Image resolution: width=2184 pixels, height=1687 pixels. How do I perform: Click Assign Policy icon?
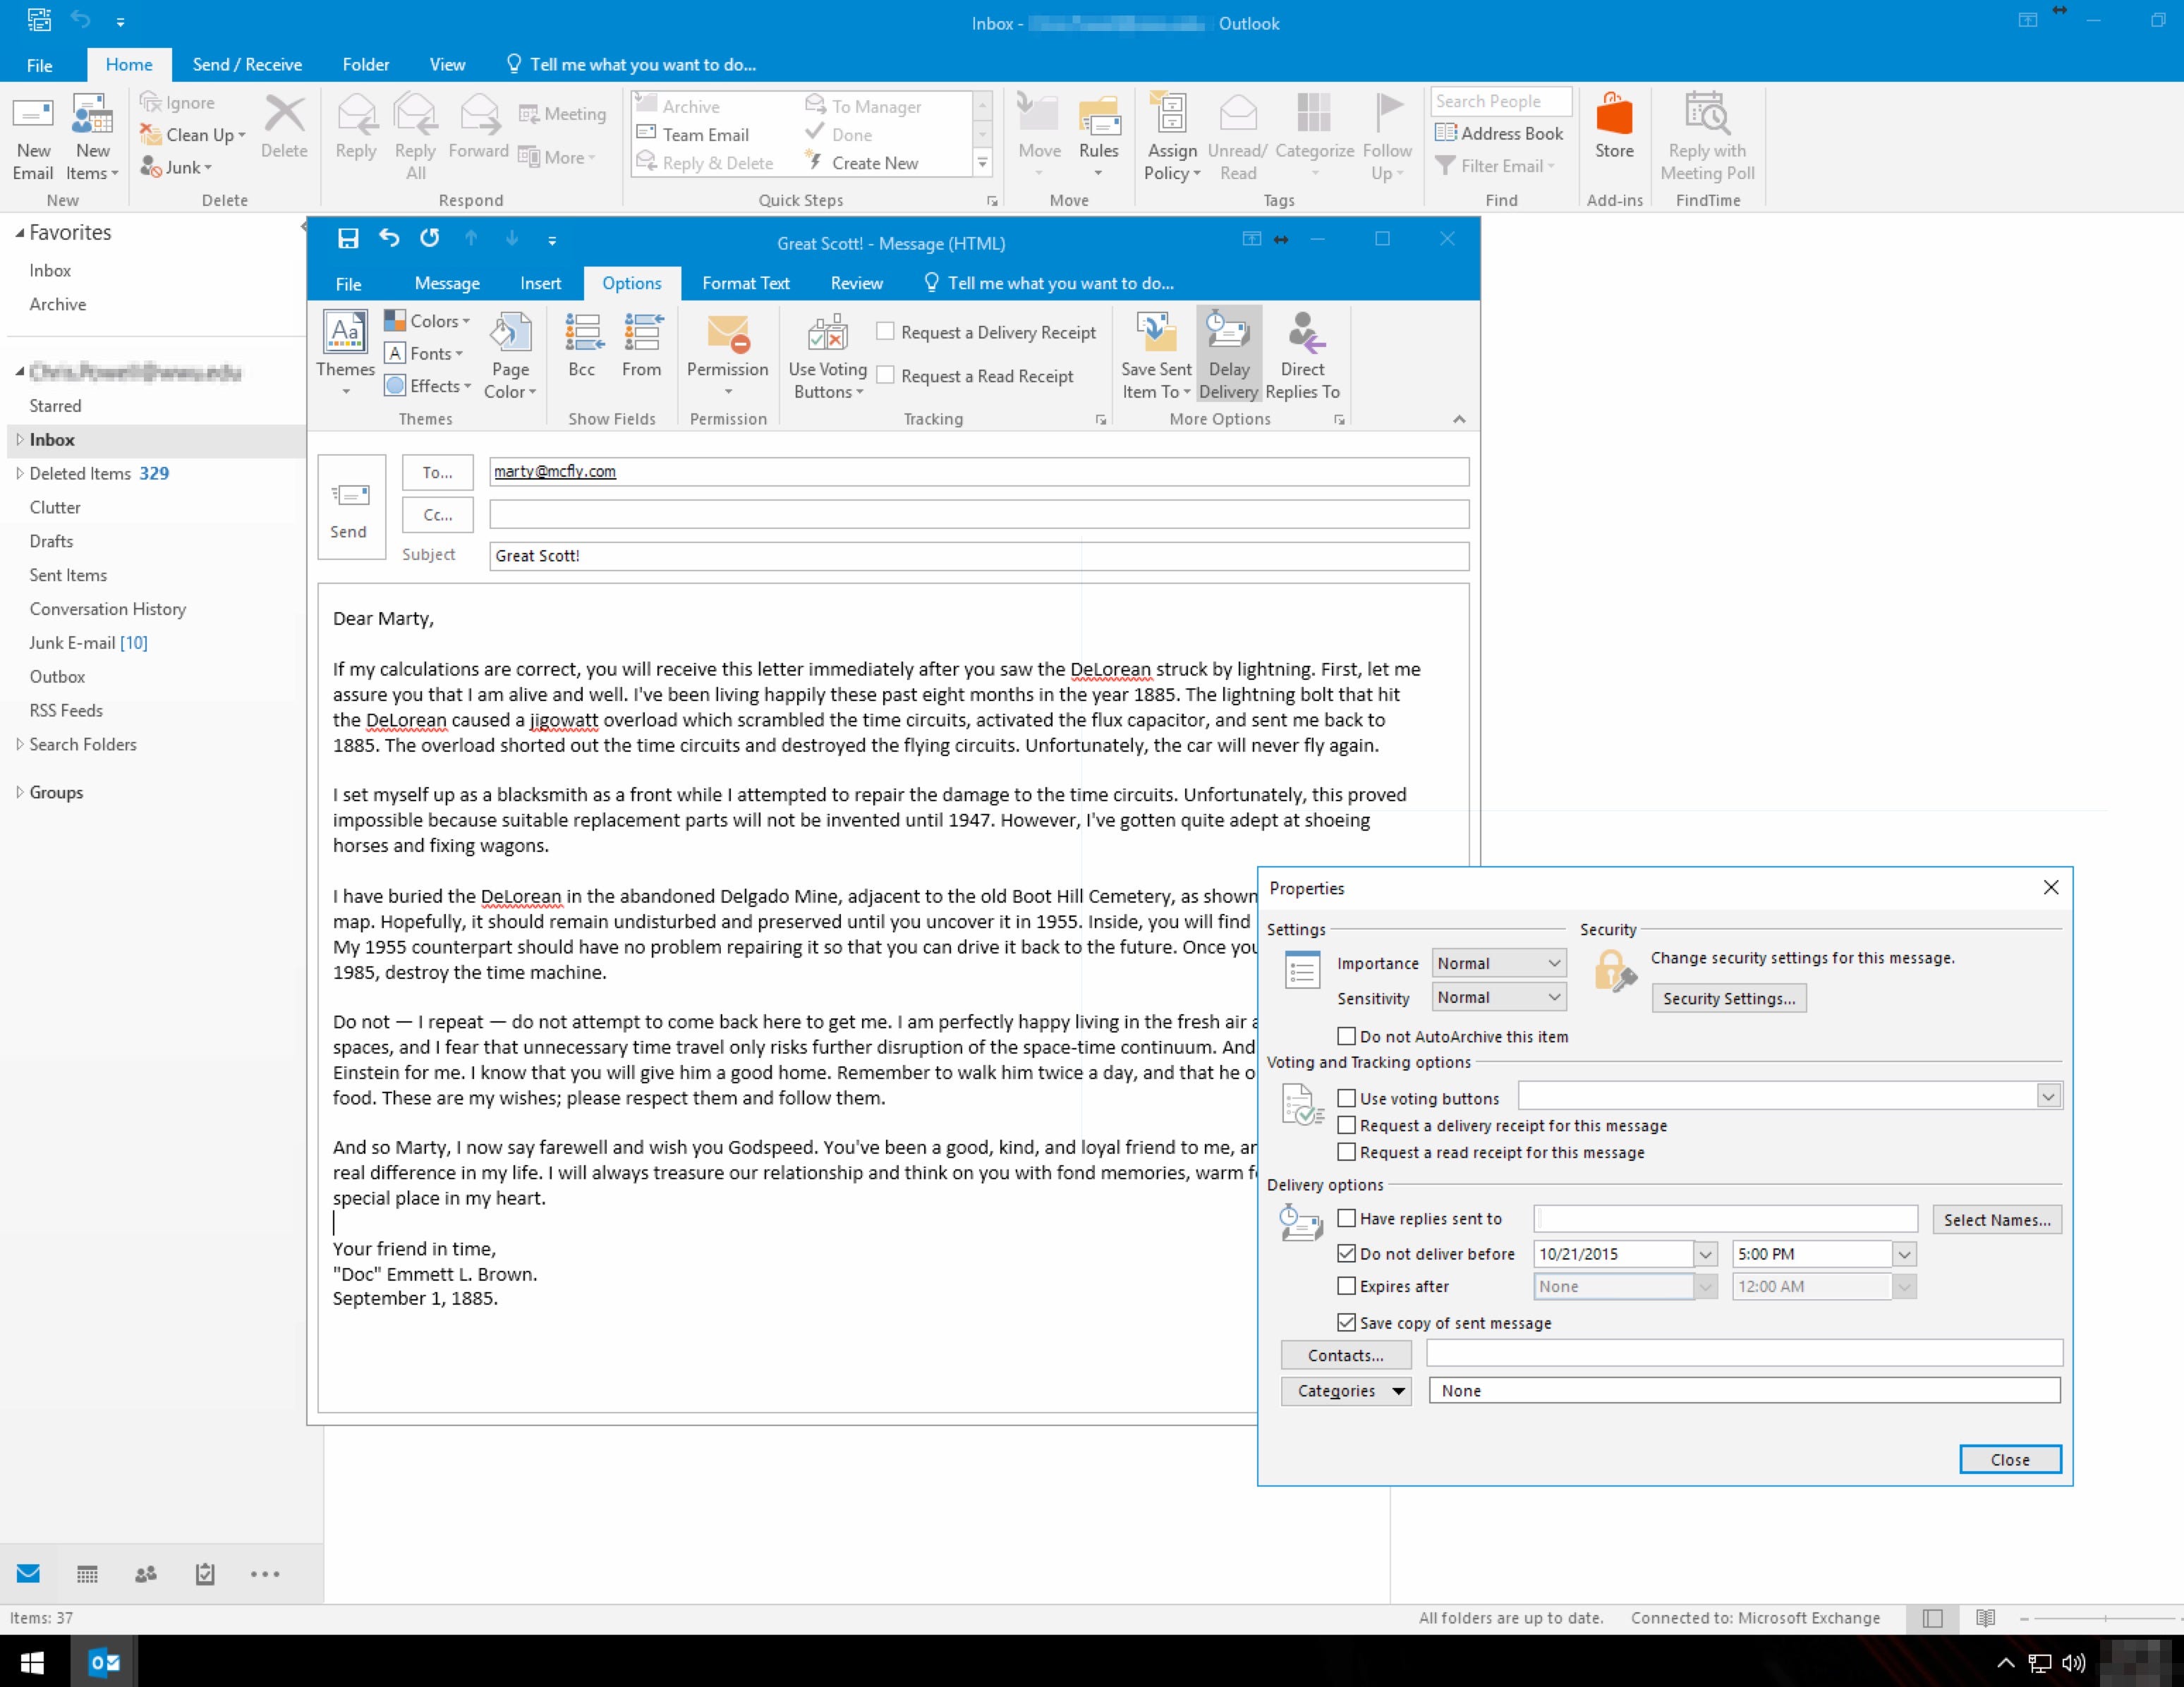pos(1171,113)
